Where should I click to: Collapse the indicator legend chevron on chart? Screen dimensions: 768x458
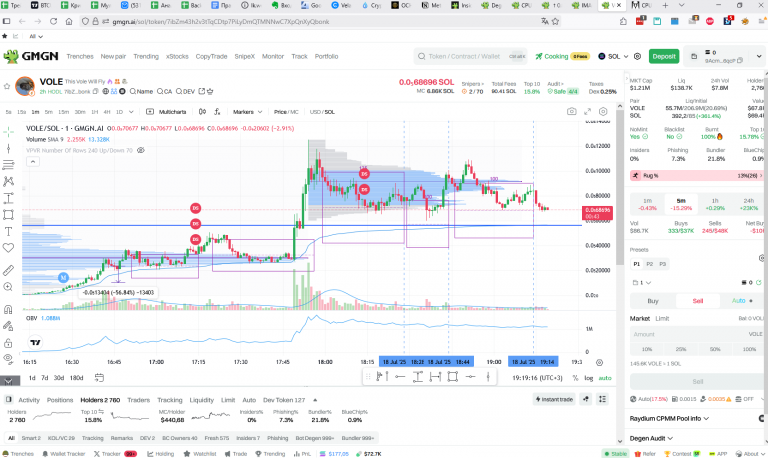33,161
